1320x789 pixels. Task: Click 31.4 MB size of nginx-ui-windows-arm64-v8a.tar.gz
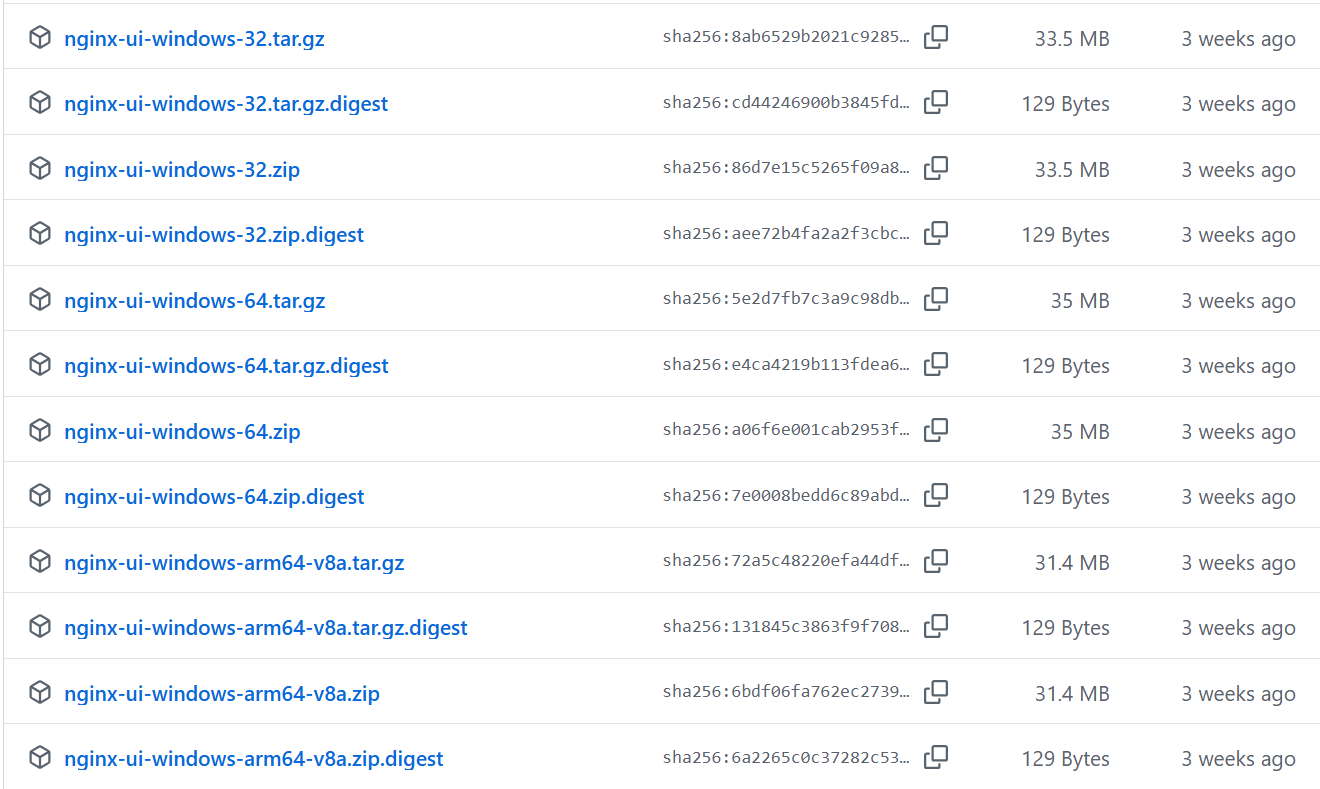(x=1072, y=563)
